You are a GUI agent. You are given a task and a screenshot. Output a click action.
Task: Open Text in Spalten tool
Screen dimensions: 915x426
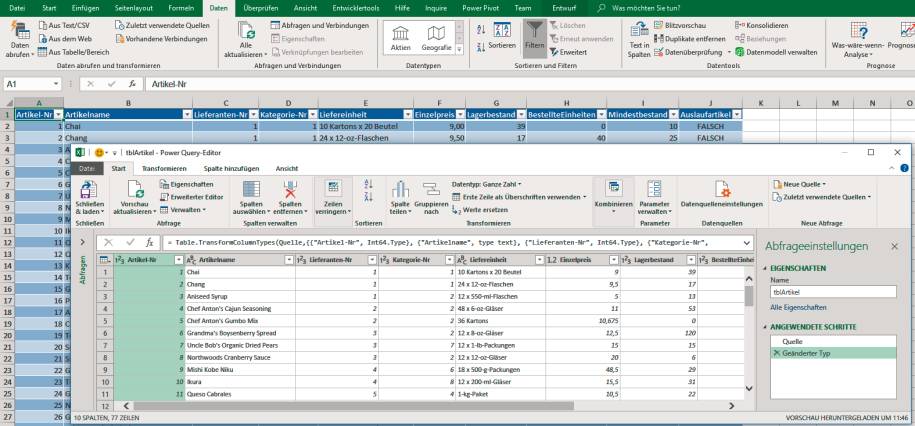click(639, 40)
